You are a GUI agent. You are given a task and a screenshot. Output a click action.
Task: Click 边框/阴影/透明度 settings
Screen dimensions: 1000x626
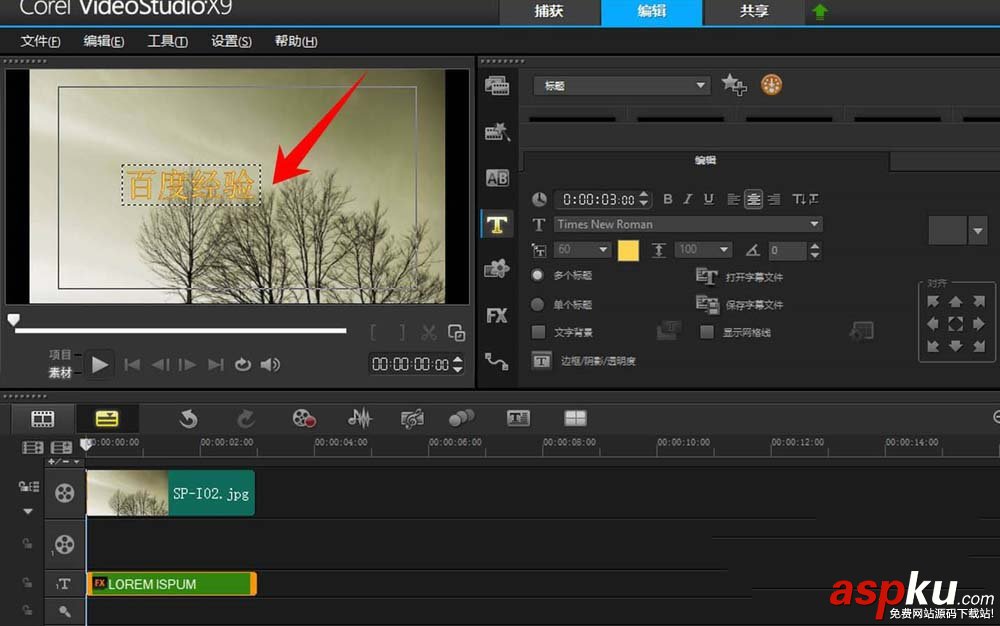point(597,359)
